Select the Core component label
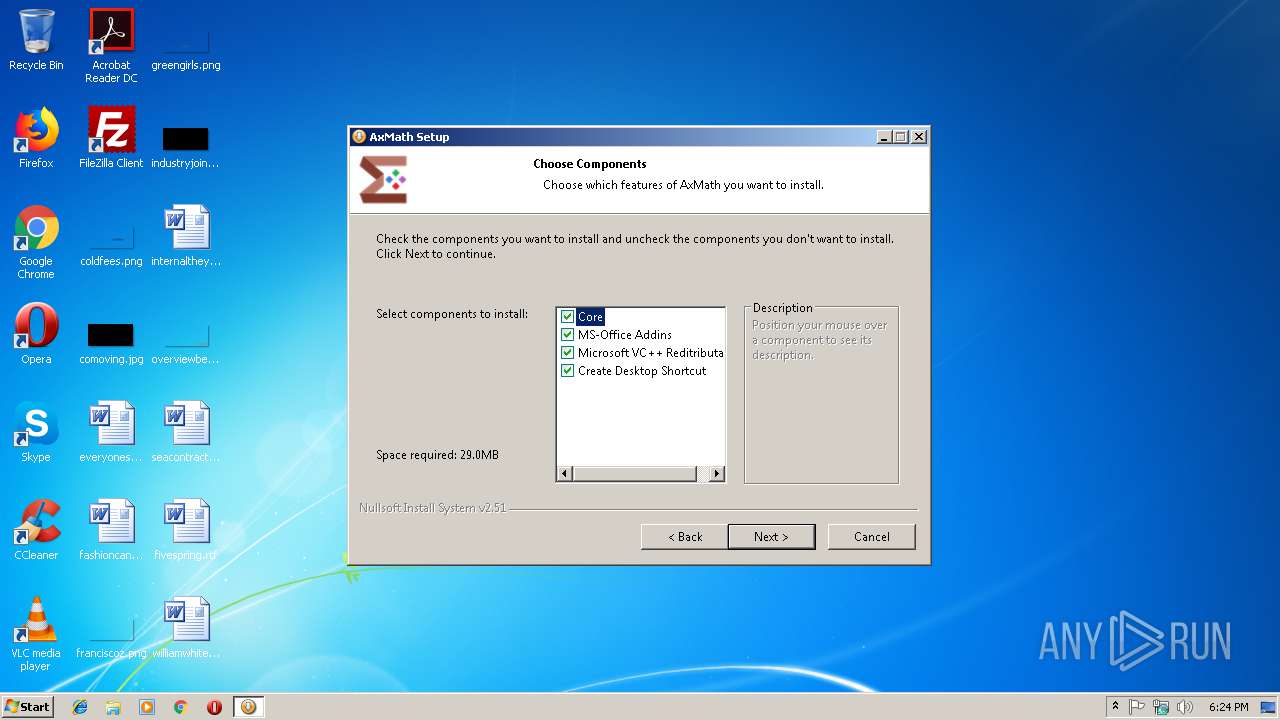Image resolution: width=1280 pixels, height=720 pixels. click(x=590, y=317)
